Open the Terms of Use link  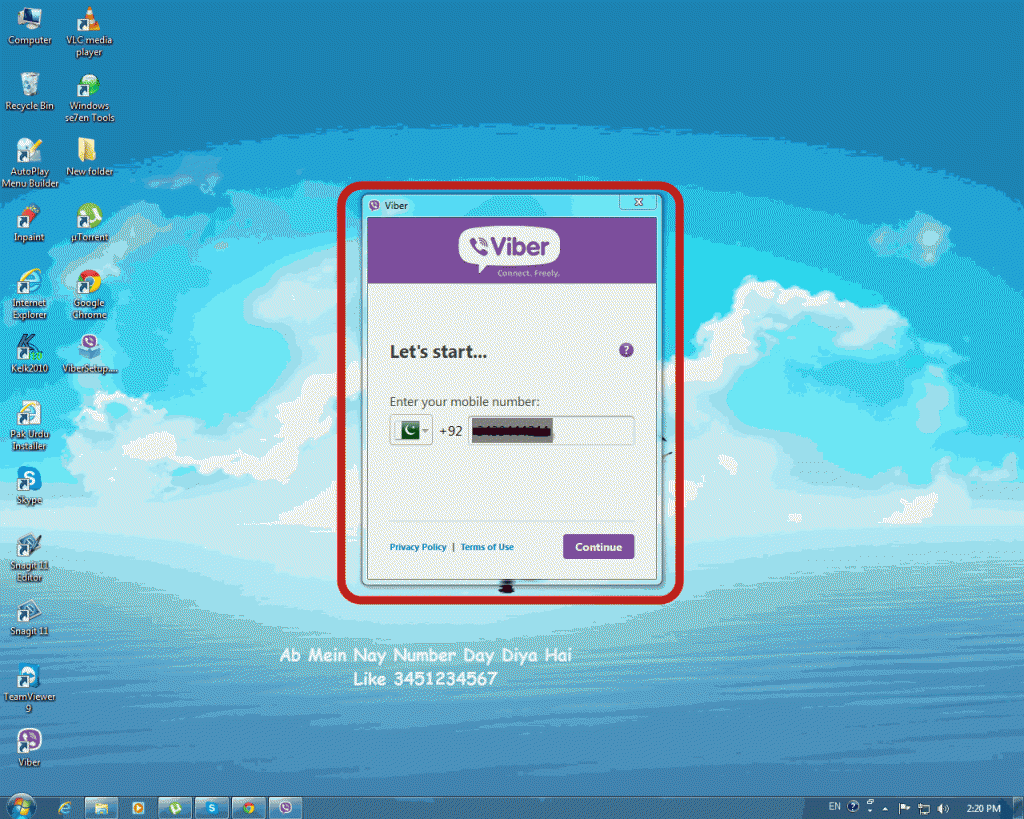[x=487, y=547]
